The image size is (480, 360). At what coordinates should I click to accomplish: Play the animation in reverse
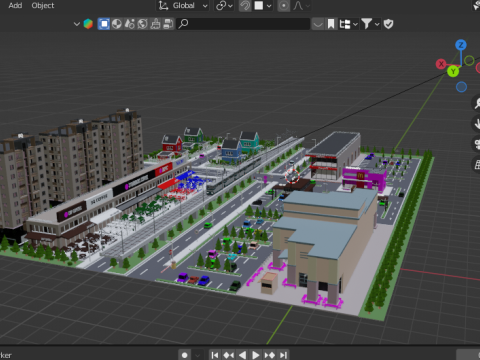pyautogui.click(x=242, y=355)
